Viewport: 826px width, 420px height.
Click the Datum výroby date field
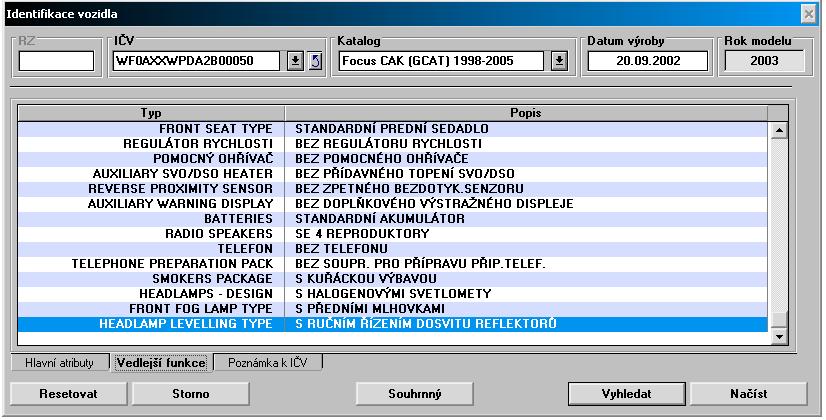coord(648,61)
